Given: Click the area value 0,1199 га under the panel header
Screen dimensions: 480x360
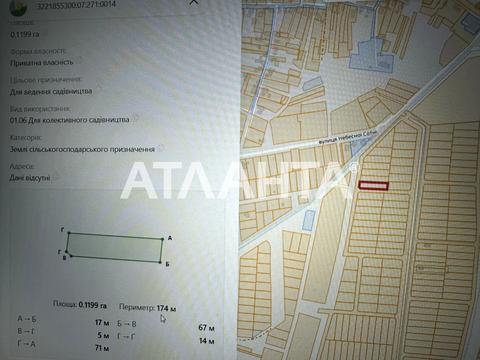Looking at the screenshot, I should [x=25, y=34].
